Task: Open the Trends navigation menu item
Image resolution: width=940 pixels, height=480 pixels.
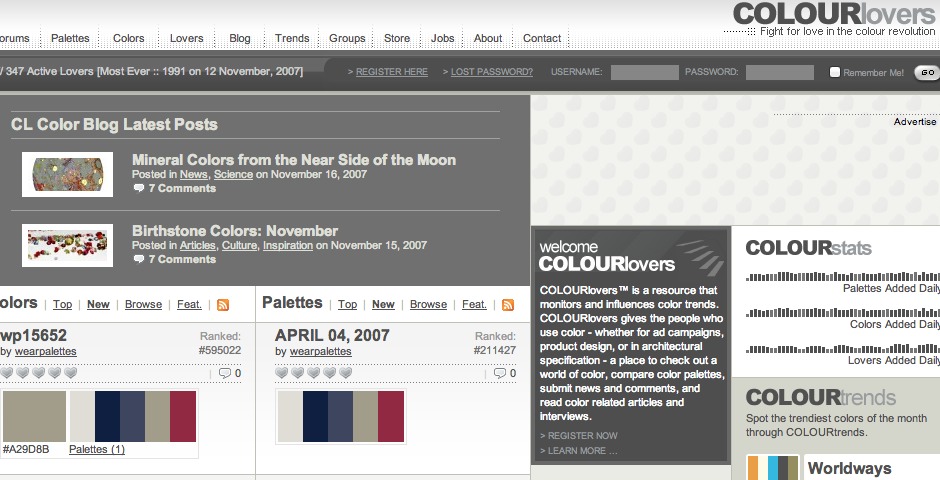Action: 292,38
